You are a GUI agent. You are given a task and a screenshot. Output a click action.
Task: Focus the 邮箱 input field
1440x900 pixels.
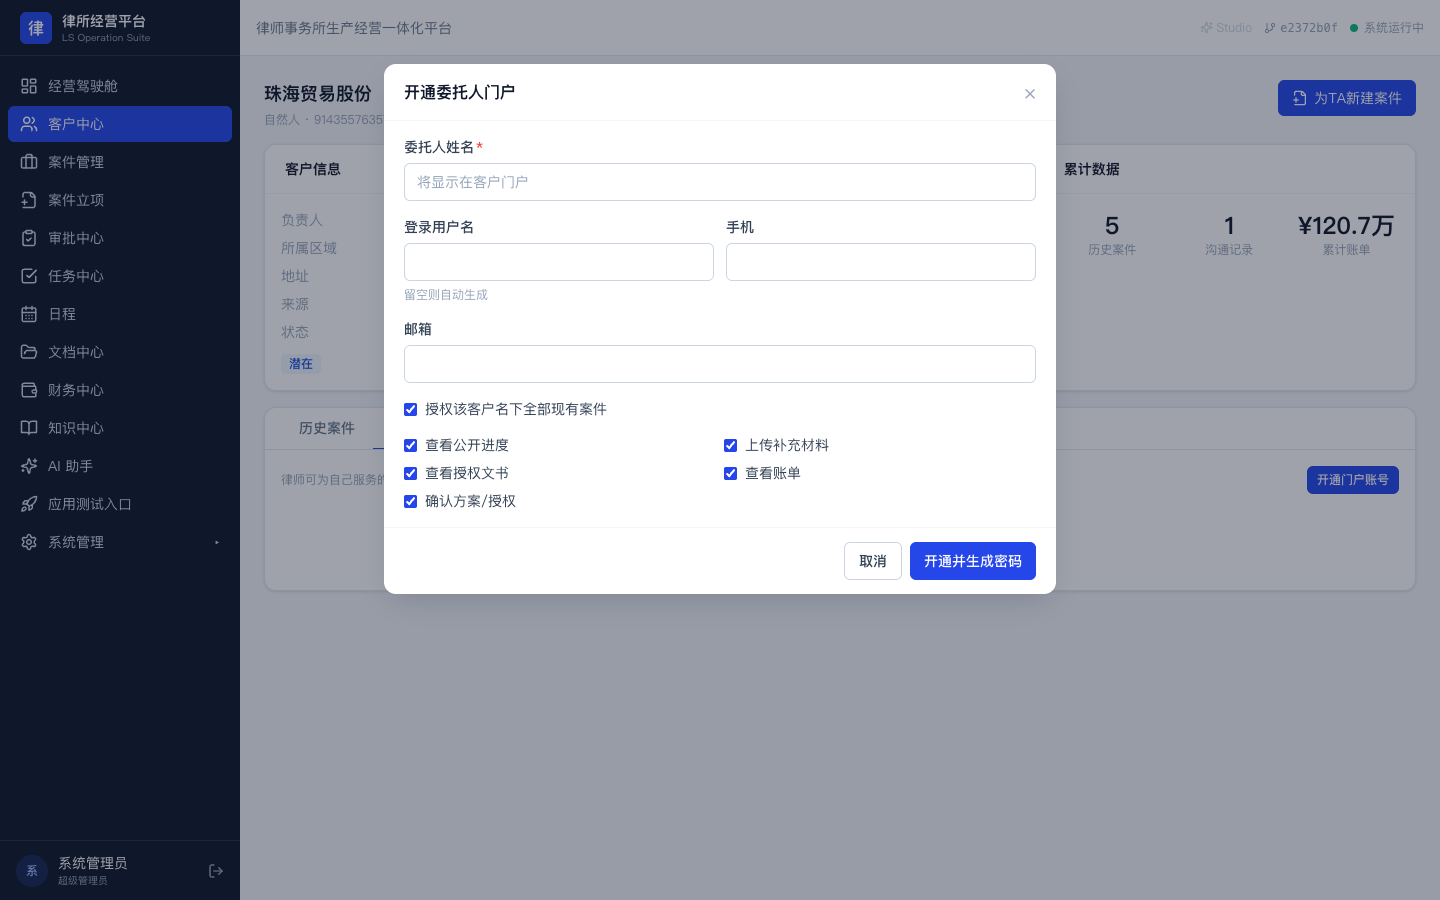click(720, 364)
